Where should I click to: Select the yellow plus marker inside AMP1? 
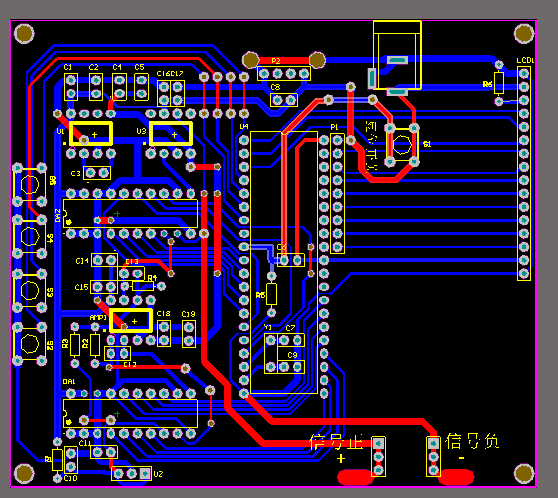coord(134,321)
